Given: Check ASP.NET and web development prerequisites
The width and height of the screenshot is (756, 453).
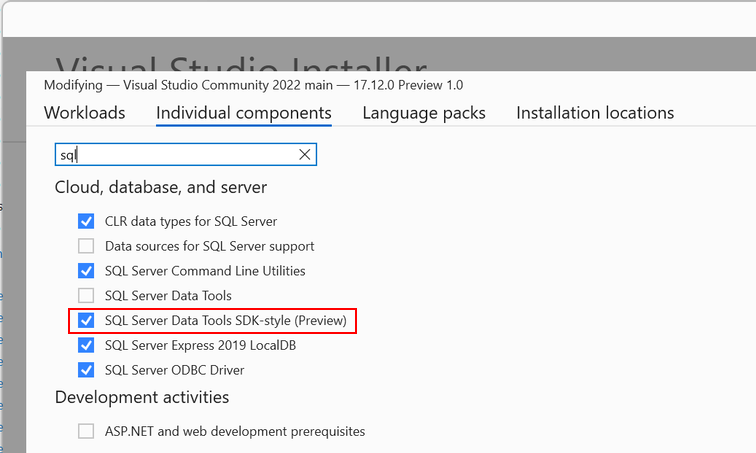Looking at the screenshot, I should (86, 432).
